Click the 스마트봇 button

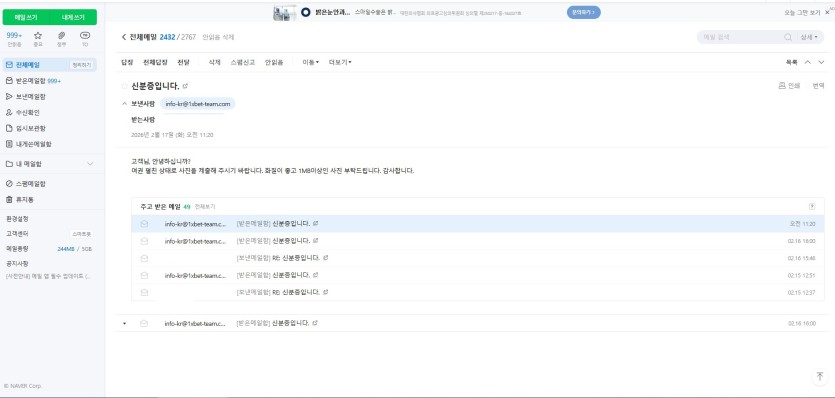pyautogui.click(x=81, y=234)
